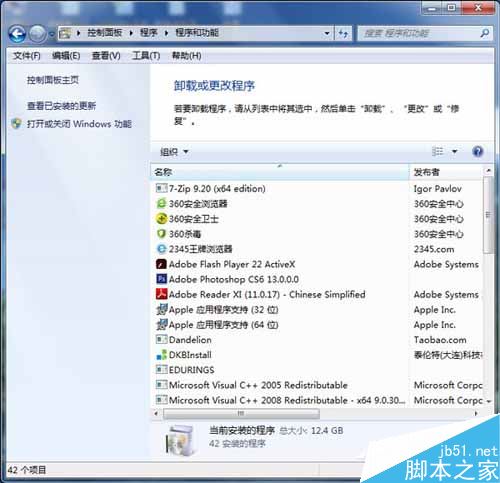The width and height of the screenshot is (500, 483).
Task: Sort by 名称 column header
Action: 280,172
